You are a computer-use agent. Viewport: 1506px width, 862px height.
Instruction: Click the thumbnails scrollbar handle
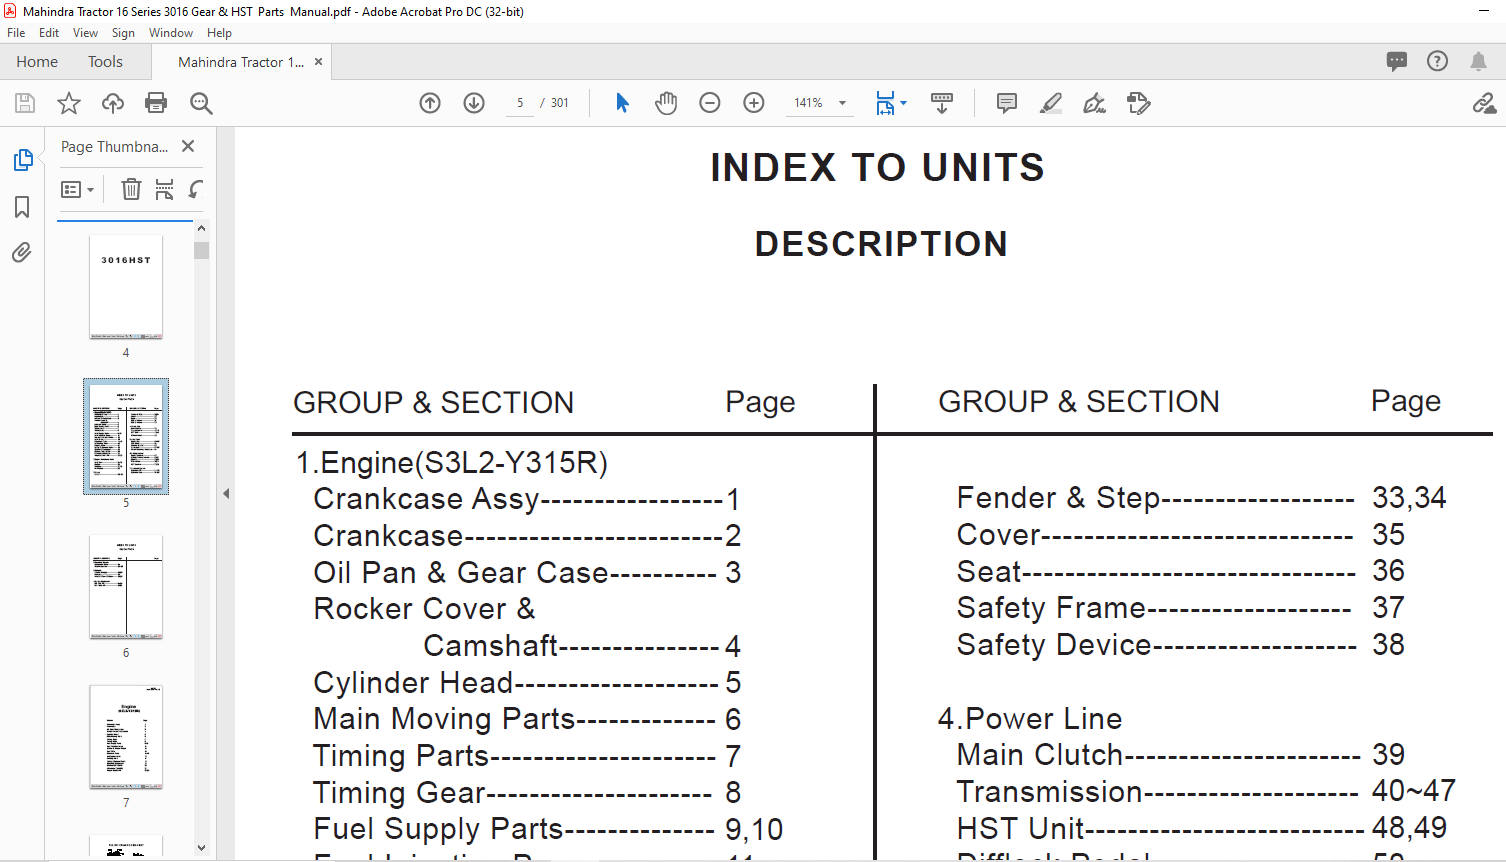click(202, 250)
